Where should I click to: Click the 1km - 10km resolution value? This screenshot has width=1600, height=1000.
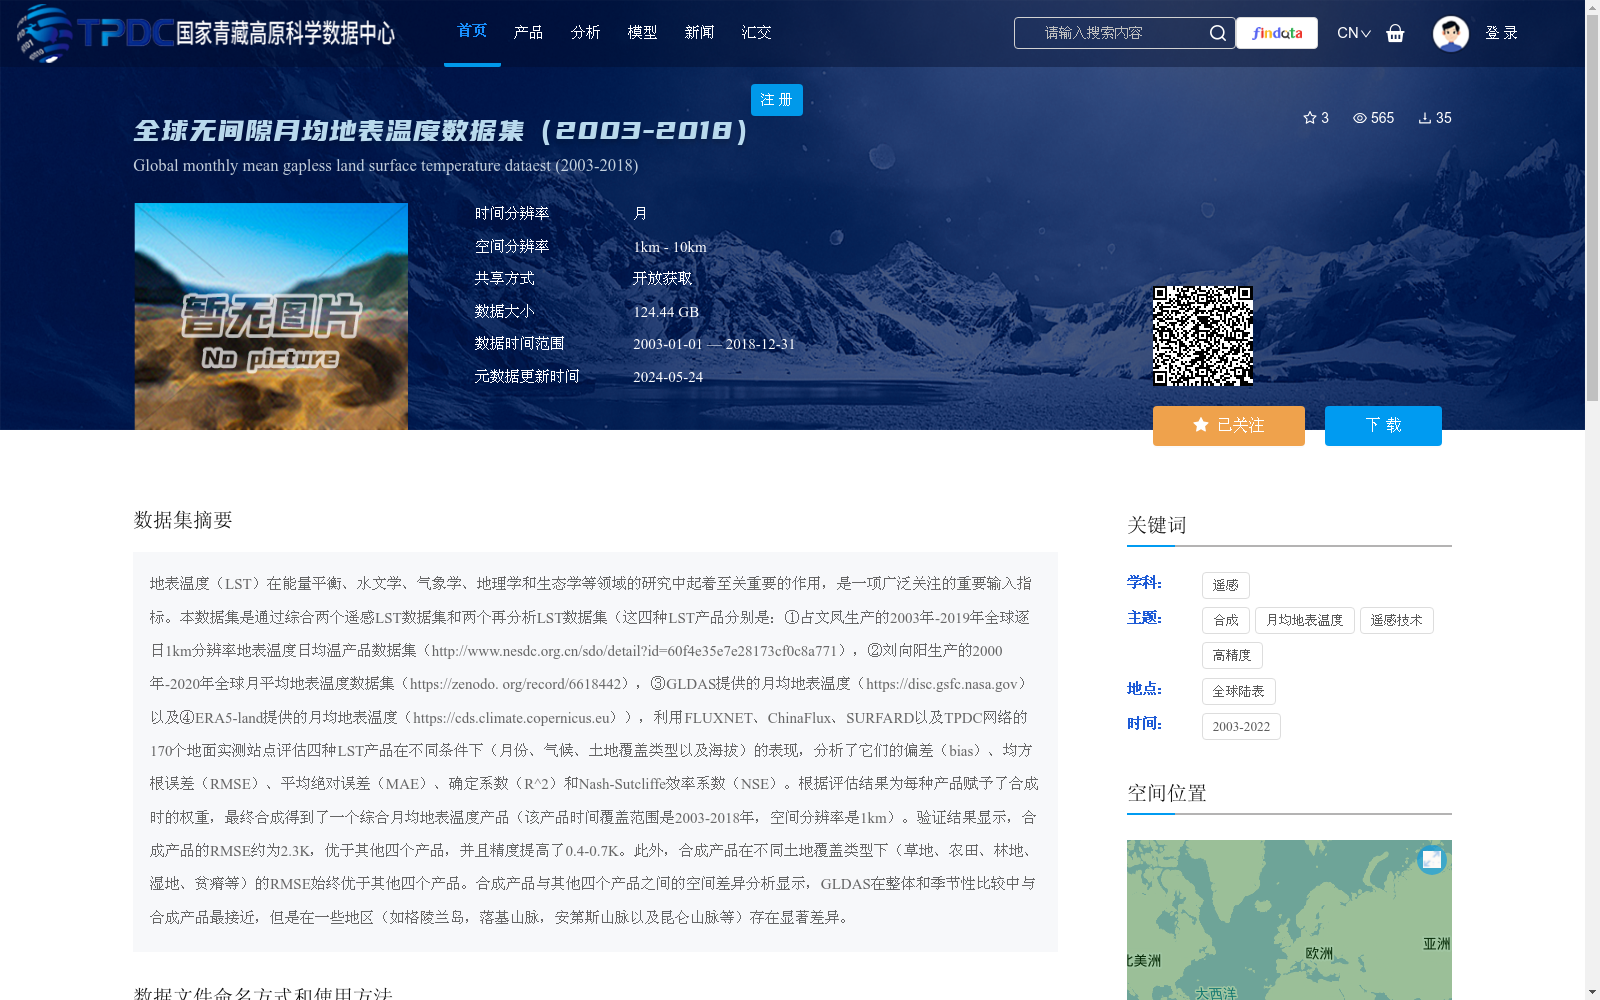pyautogui.click(x=670, y=247)
